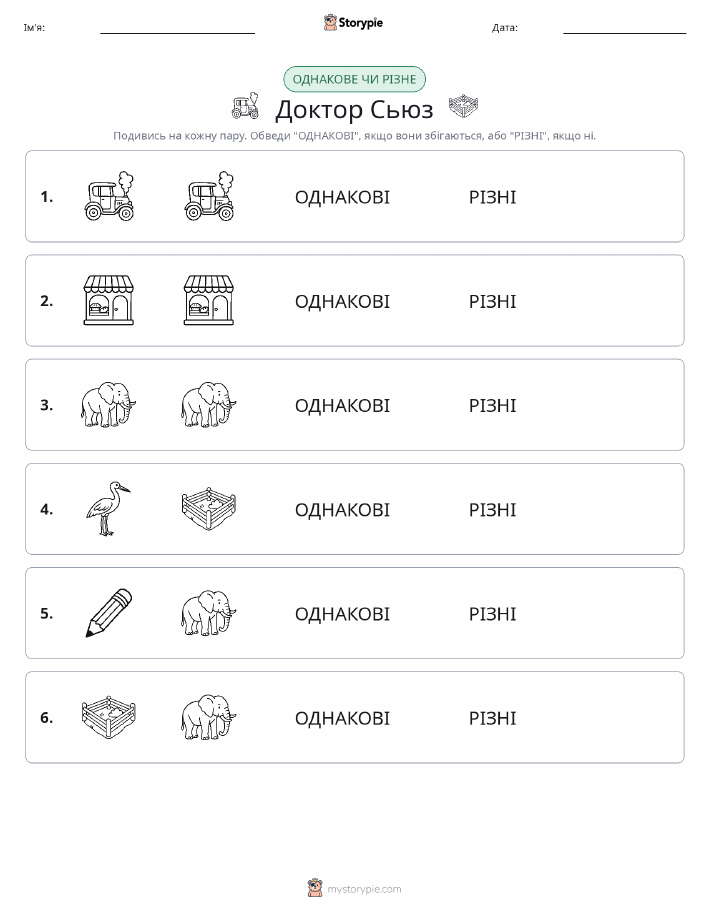The height and width of the screenshot is (917, 709).
Task: Click the stork picture in row 4
Action: coord(108,509)
